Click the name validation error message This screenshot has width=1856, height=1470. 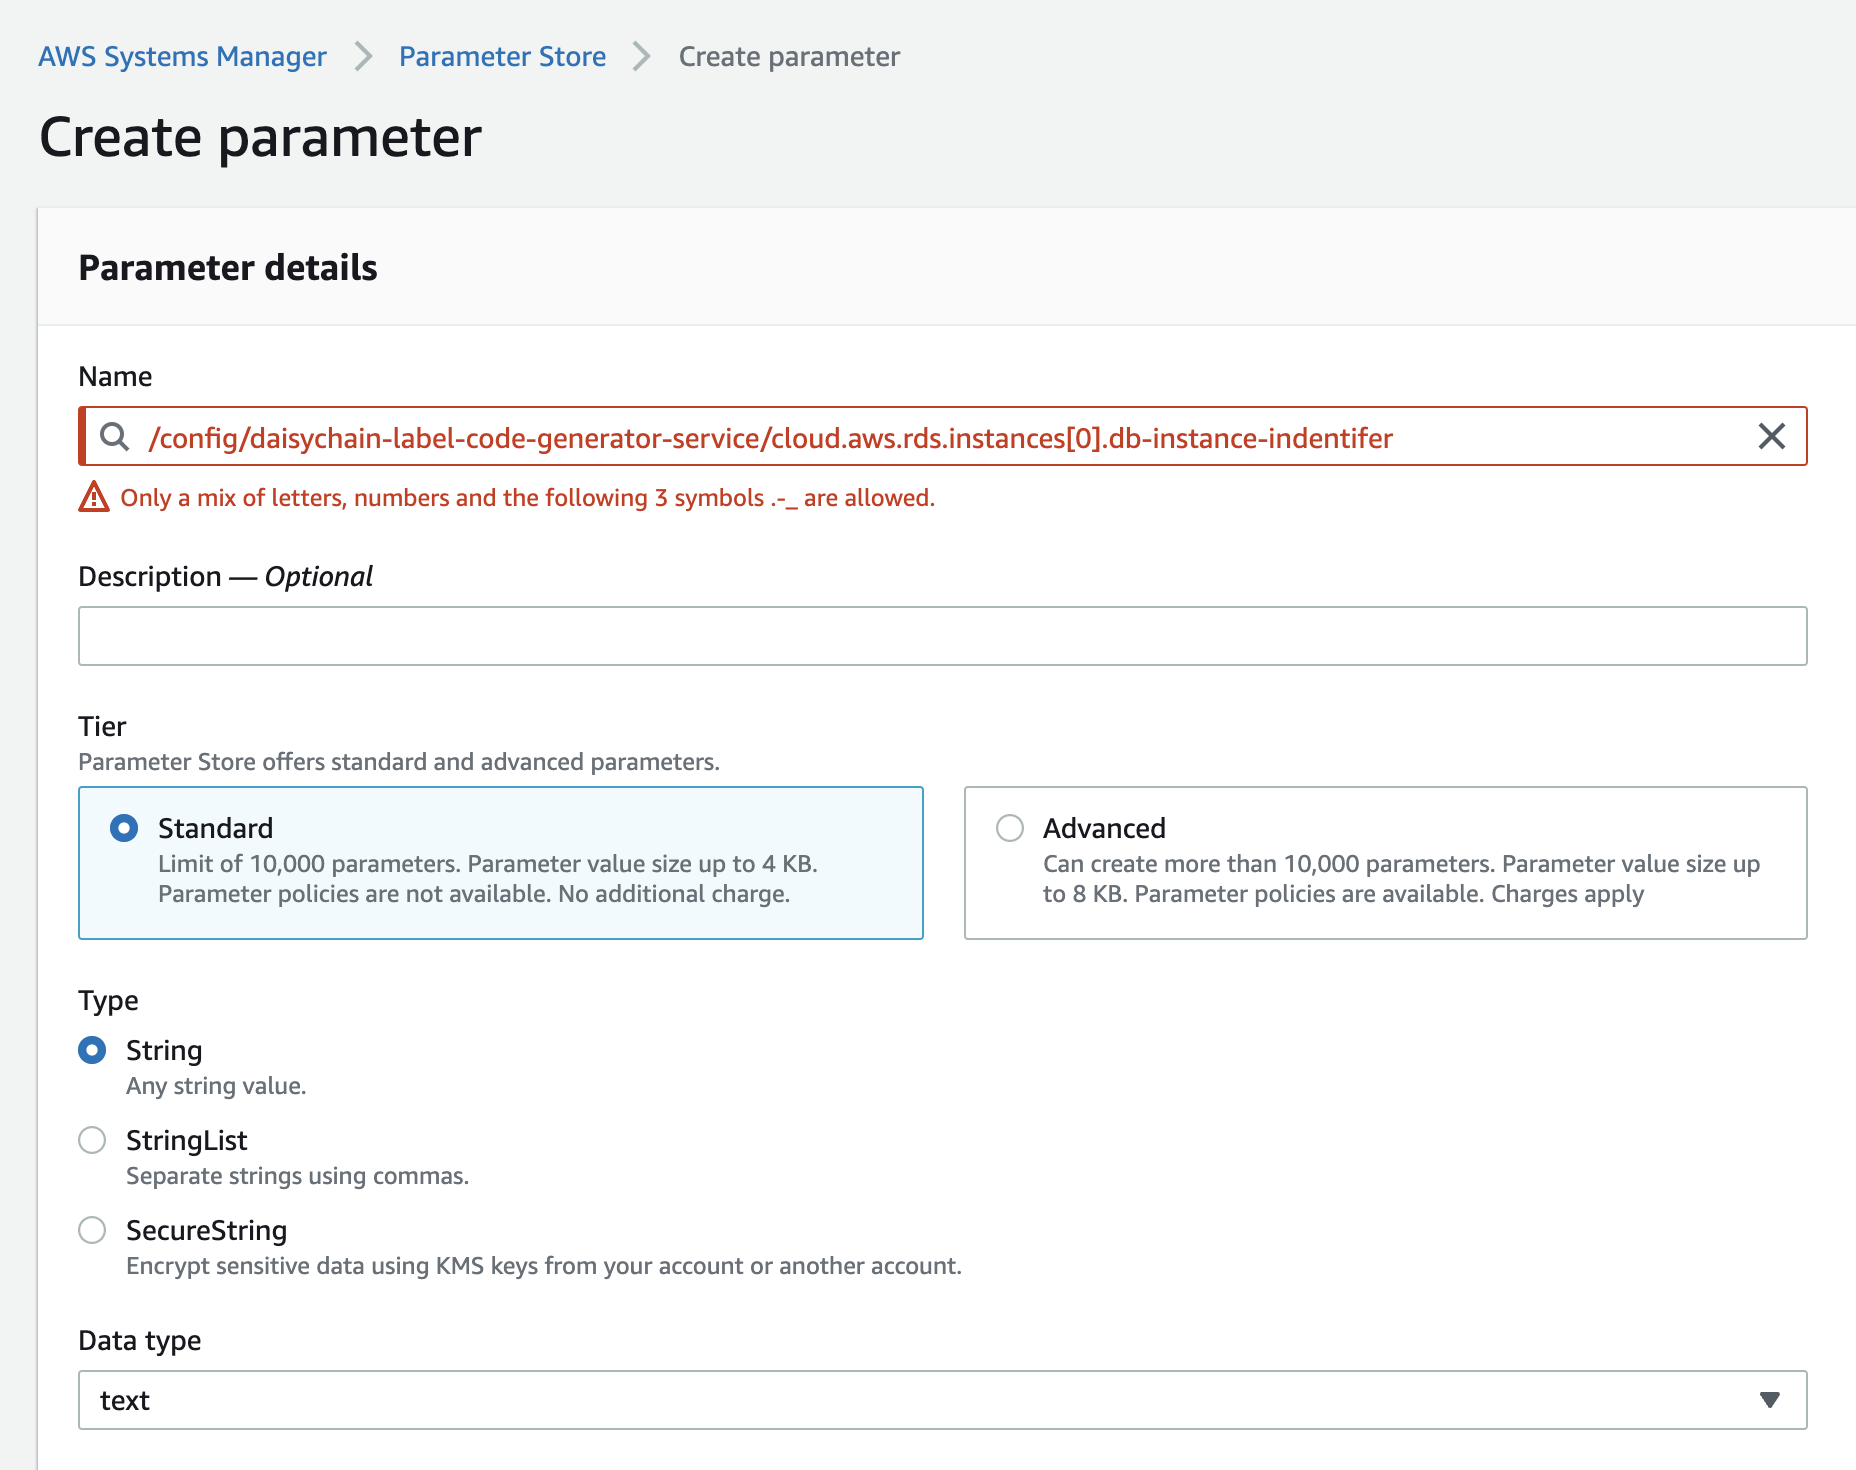coord(527,498)
